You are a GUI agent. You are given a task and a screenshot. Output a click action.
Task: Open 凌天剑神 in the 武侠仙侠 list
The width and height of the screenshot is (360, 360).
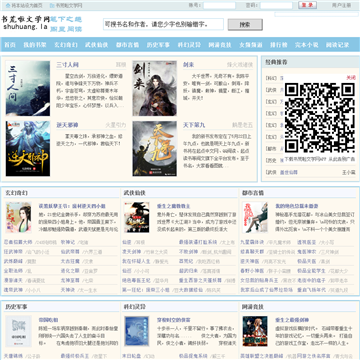[x=131, y=252]
